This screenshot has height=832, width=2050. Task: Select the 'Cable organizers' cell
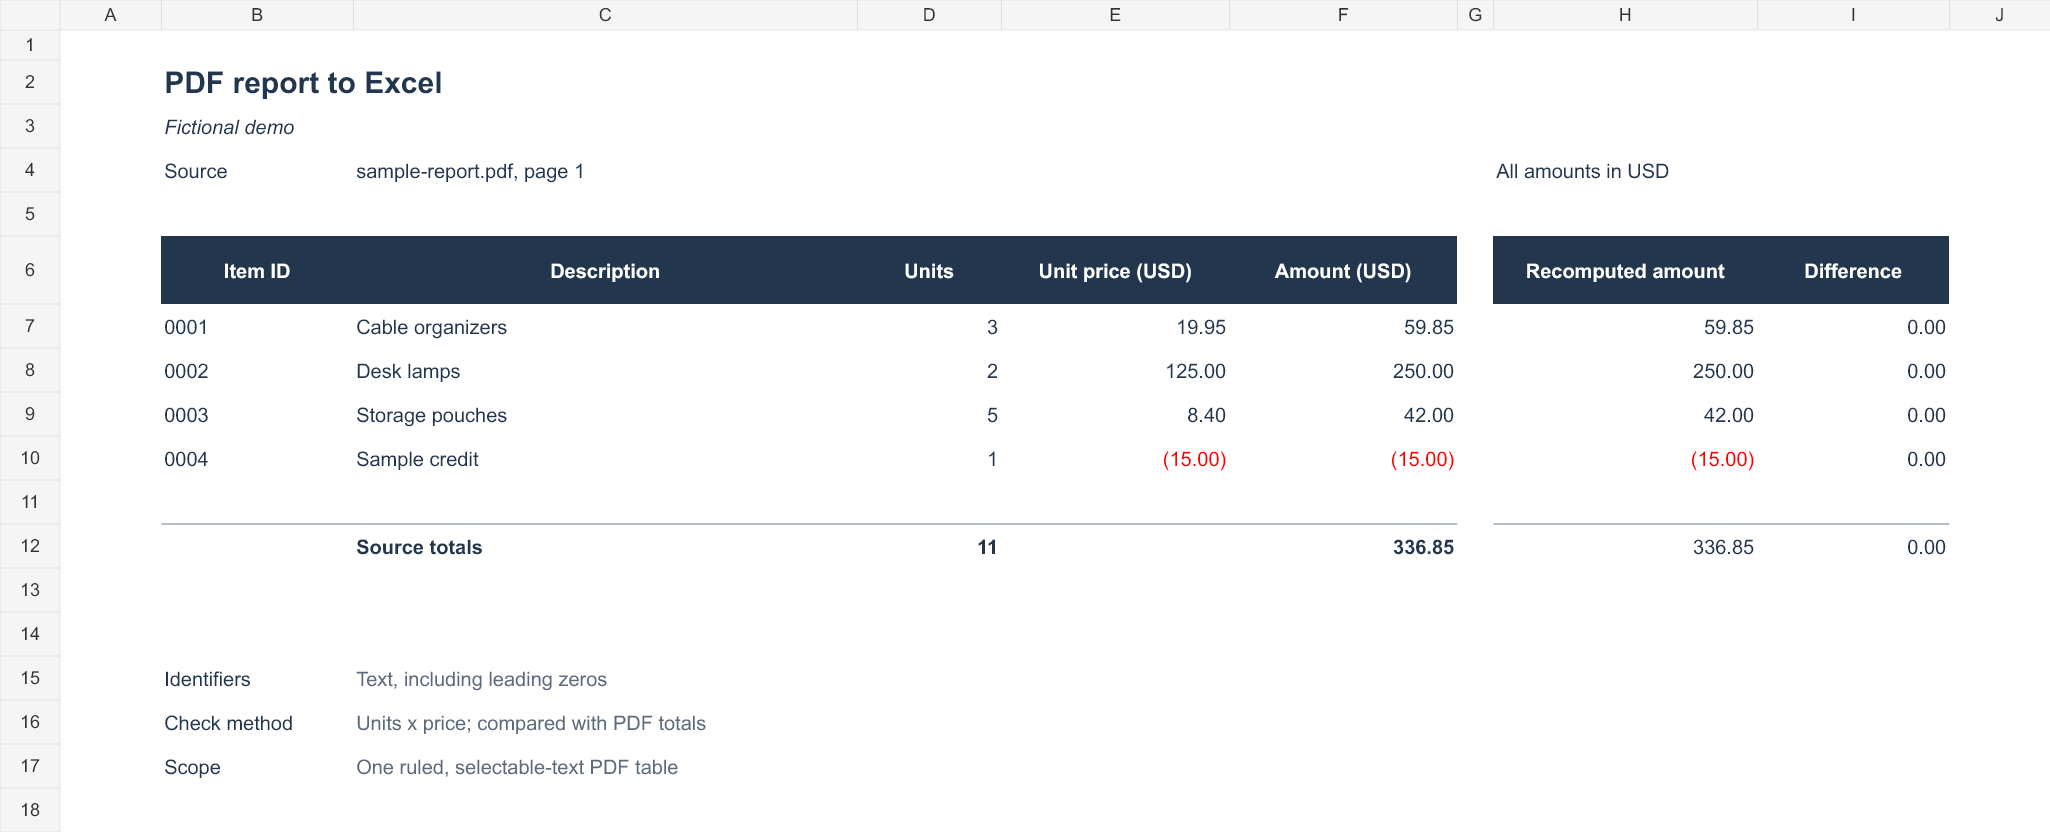605,327
